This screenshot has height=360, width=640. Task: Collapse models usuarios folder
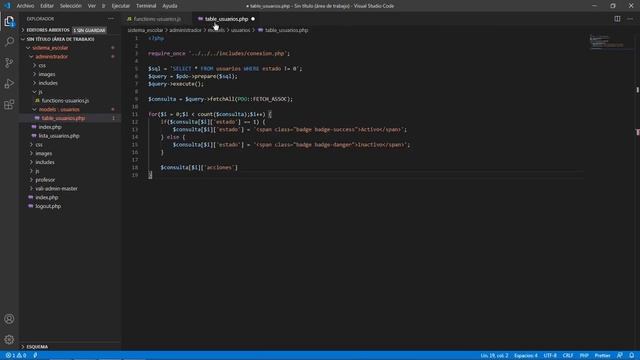tap(70, 109)
